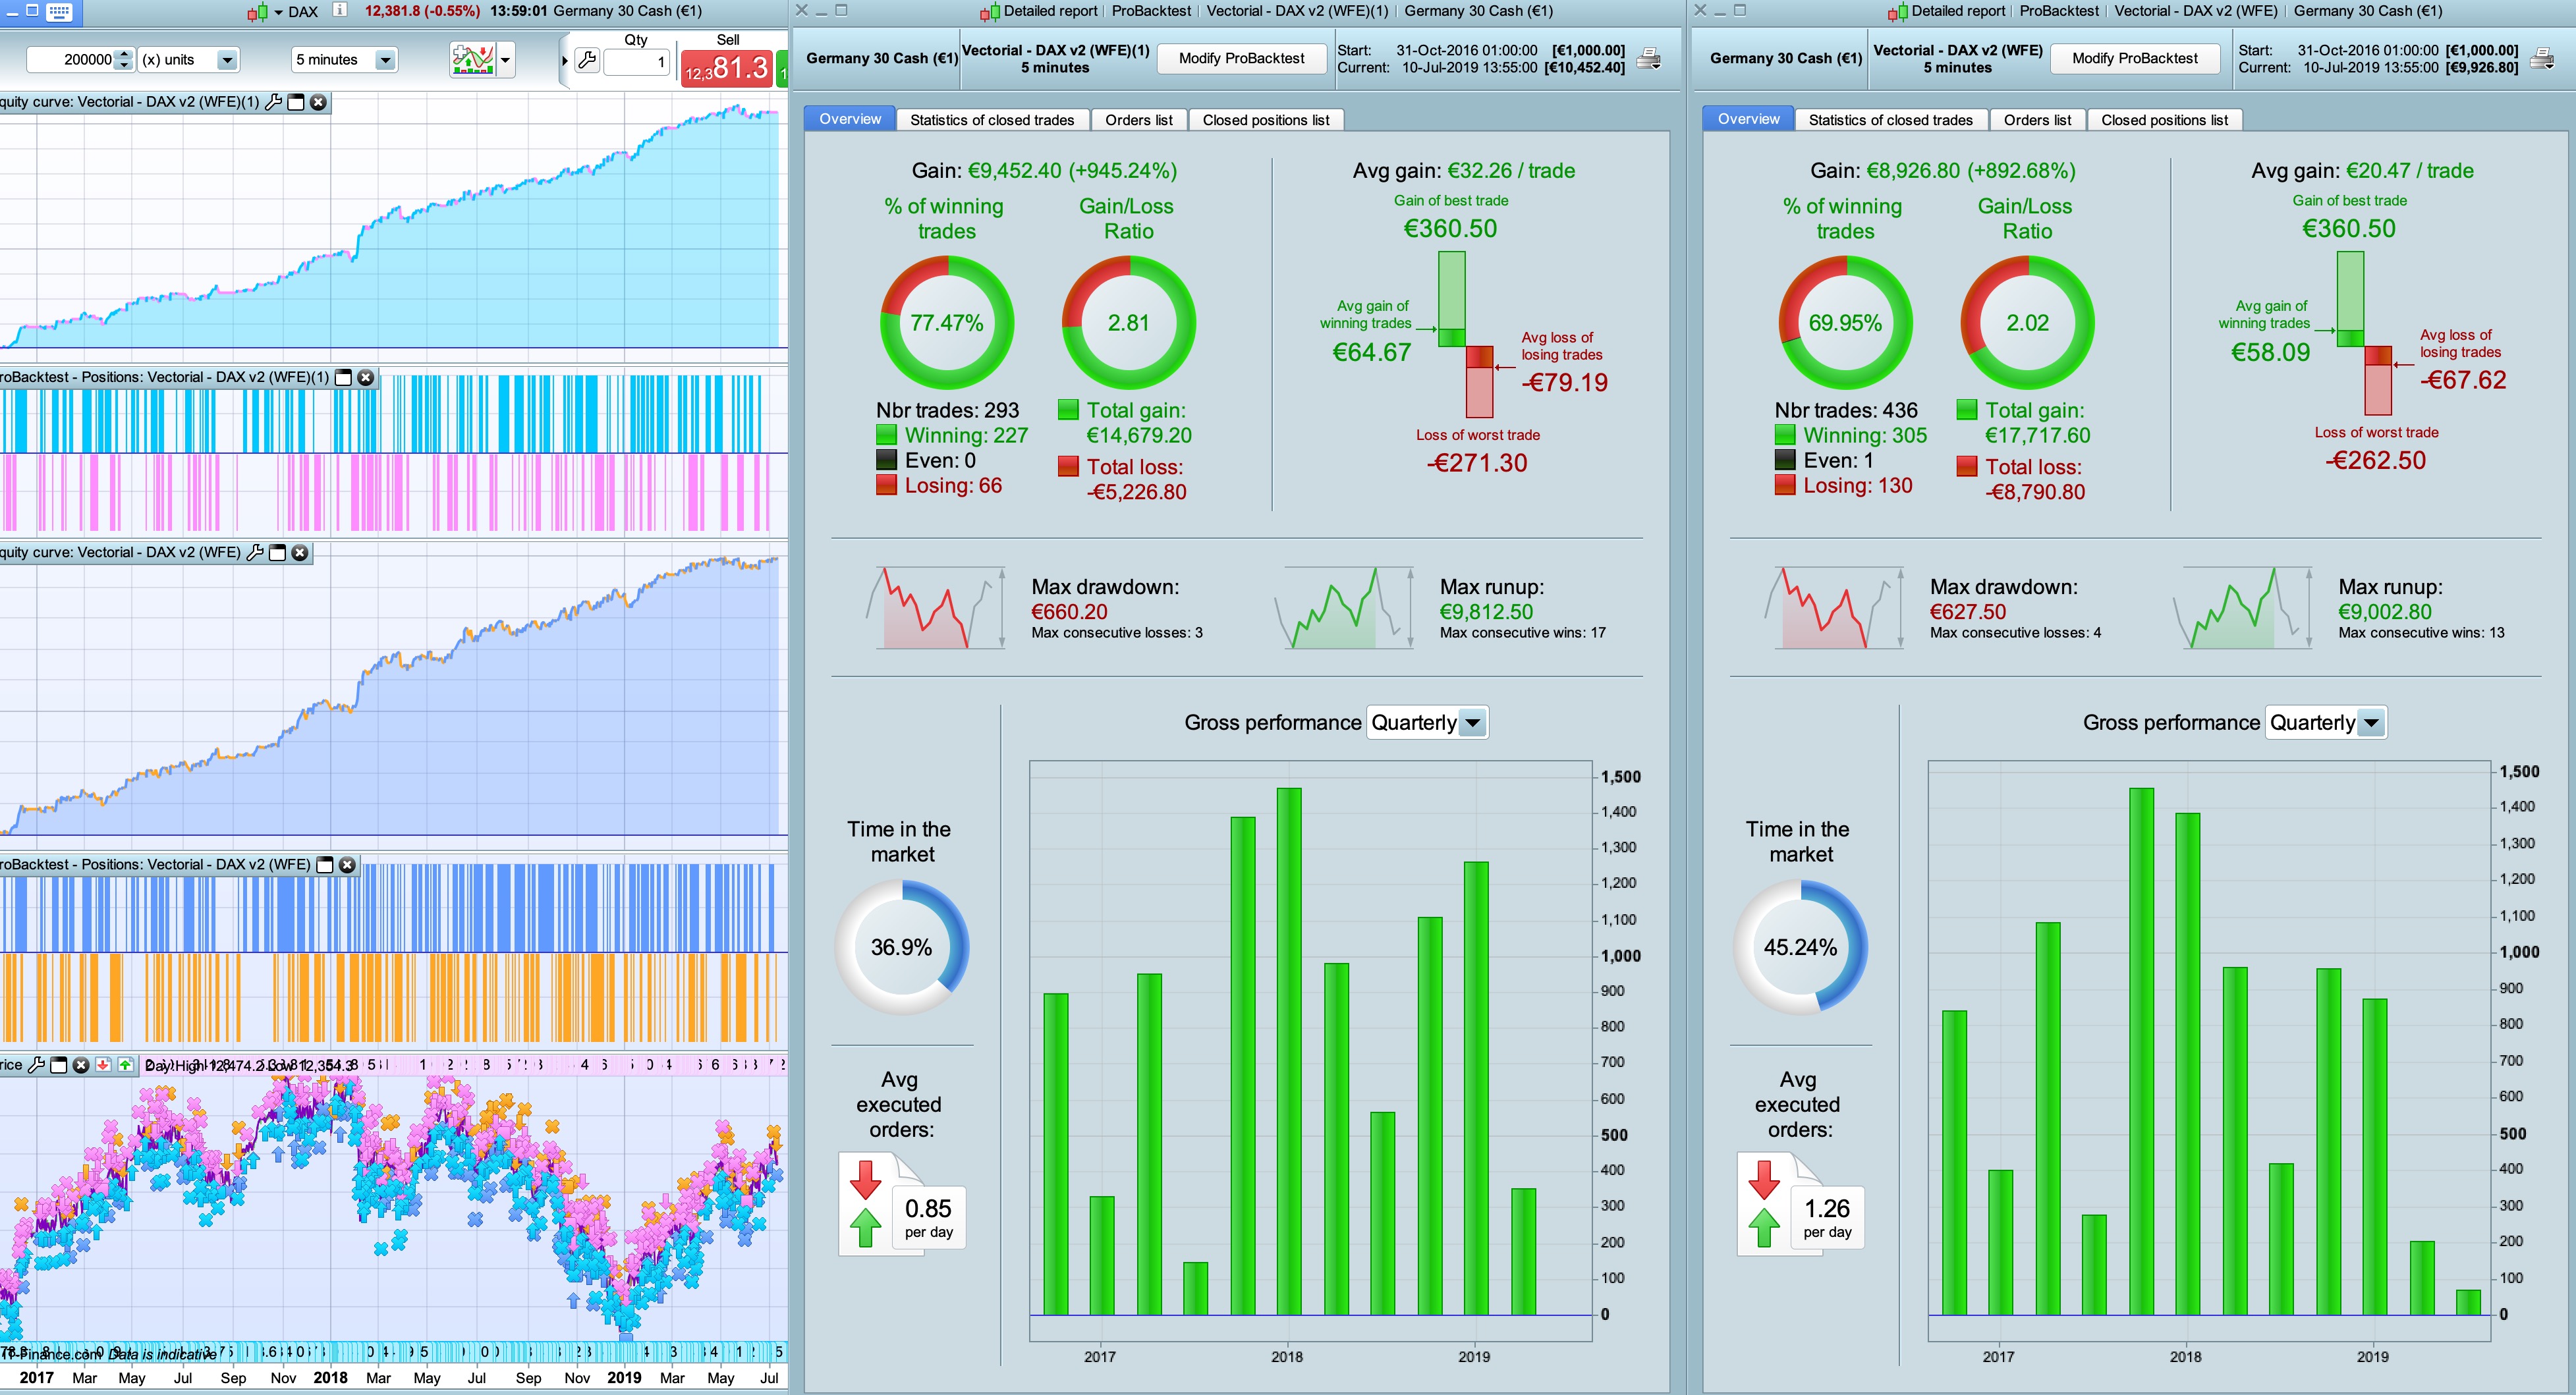Click the DAX instrument info icon

(x=340, y=11)
